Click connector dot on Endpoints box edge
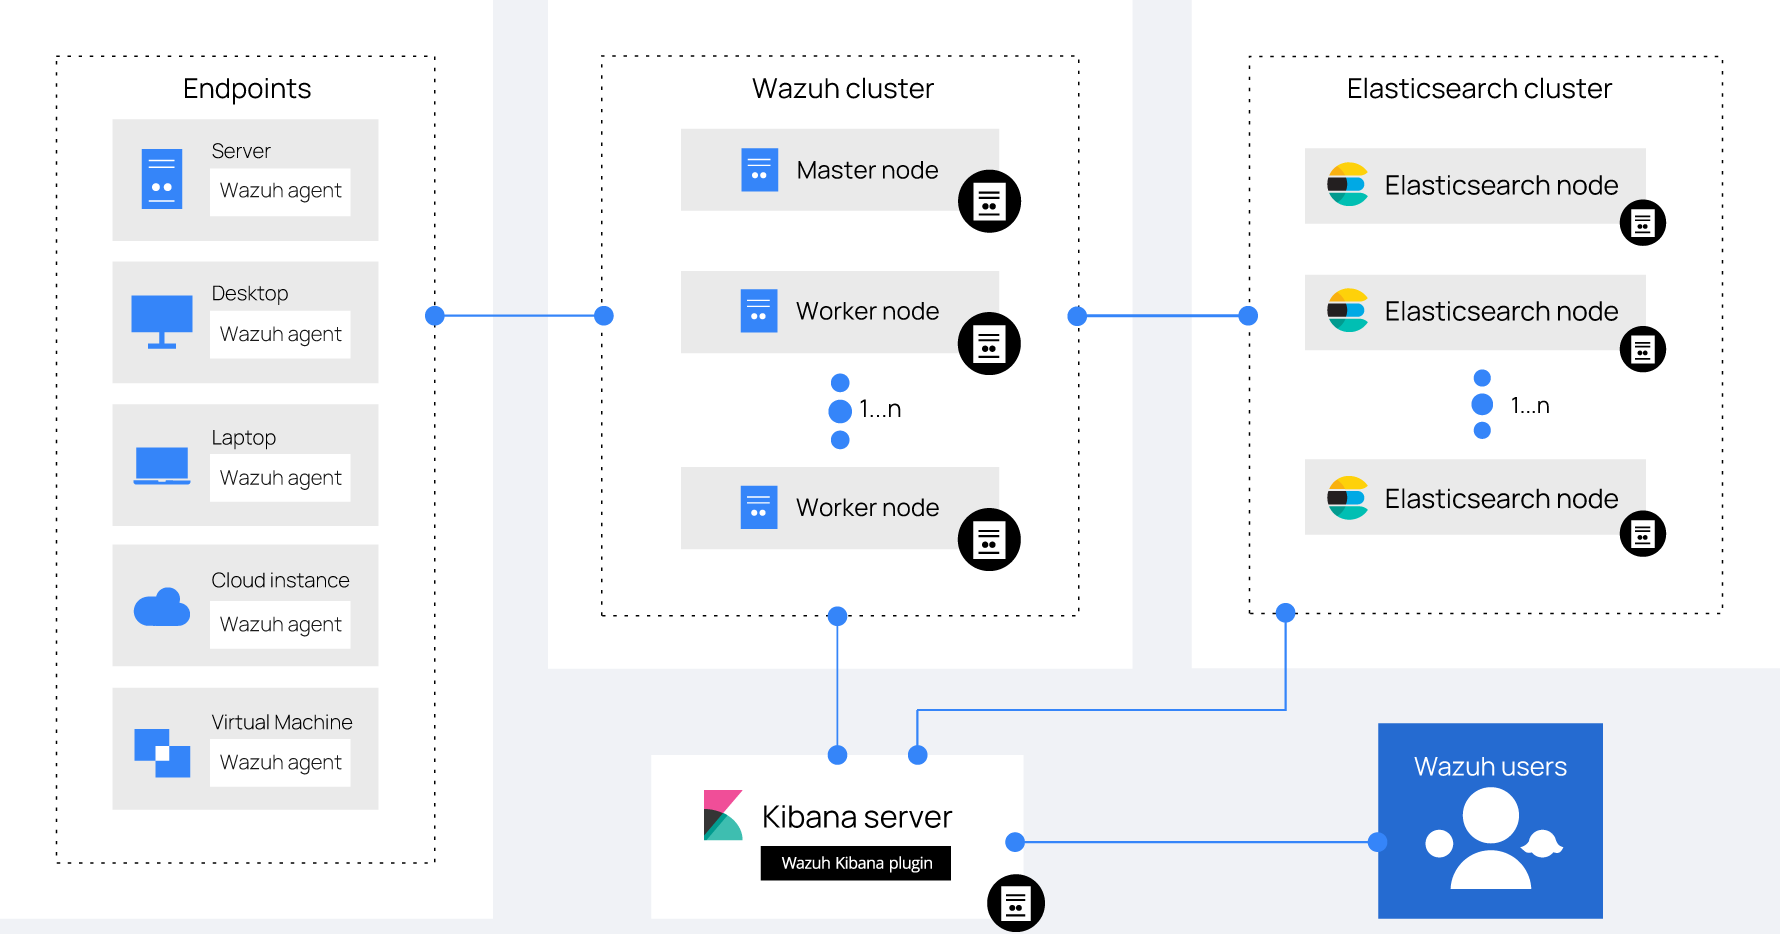Screen dimensions: 1780x934 tap(434, 316)
